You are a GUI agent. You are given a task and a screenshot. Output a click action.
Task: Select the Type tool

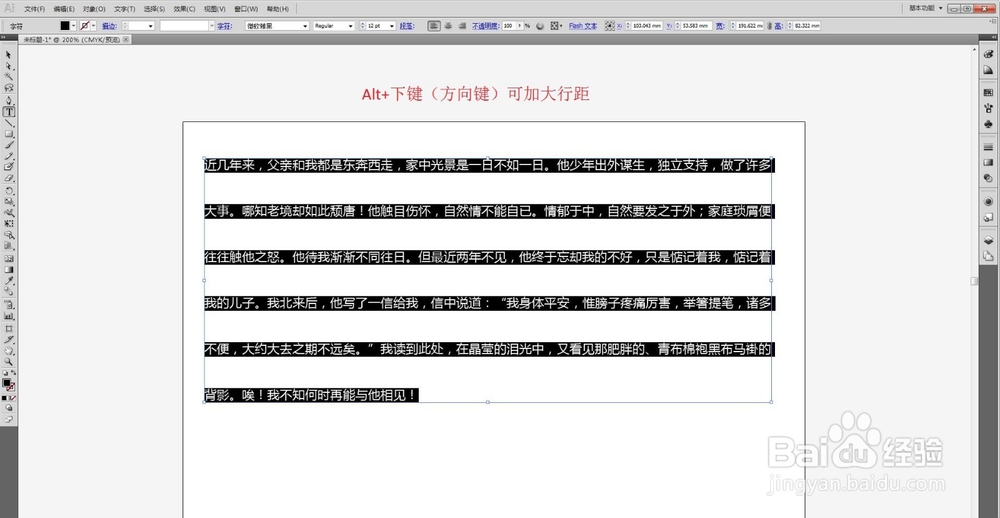coord(9,112)
